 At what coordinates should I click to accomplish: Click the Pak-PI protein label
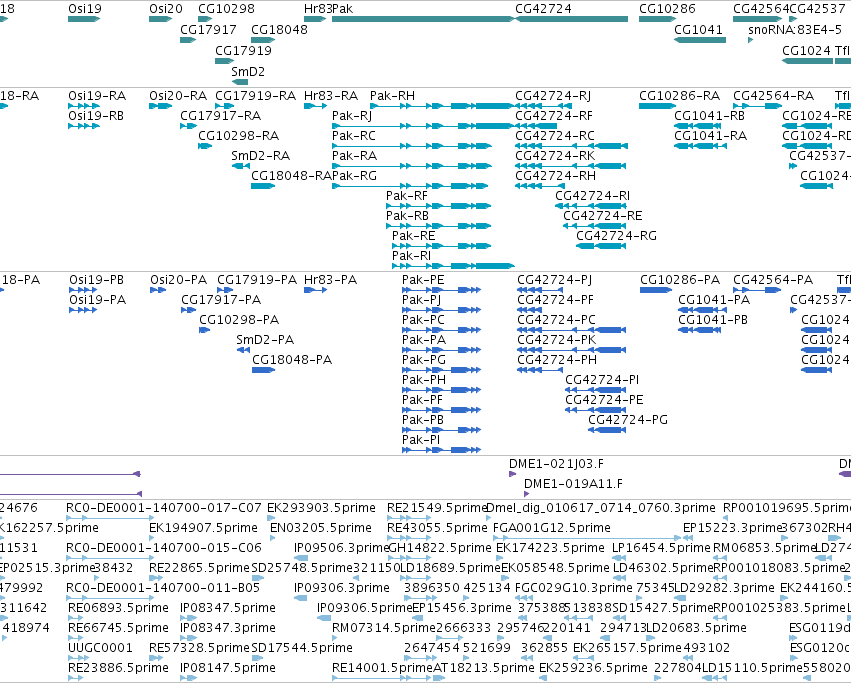421,440
